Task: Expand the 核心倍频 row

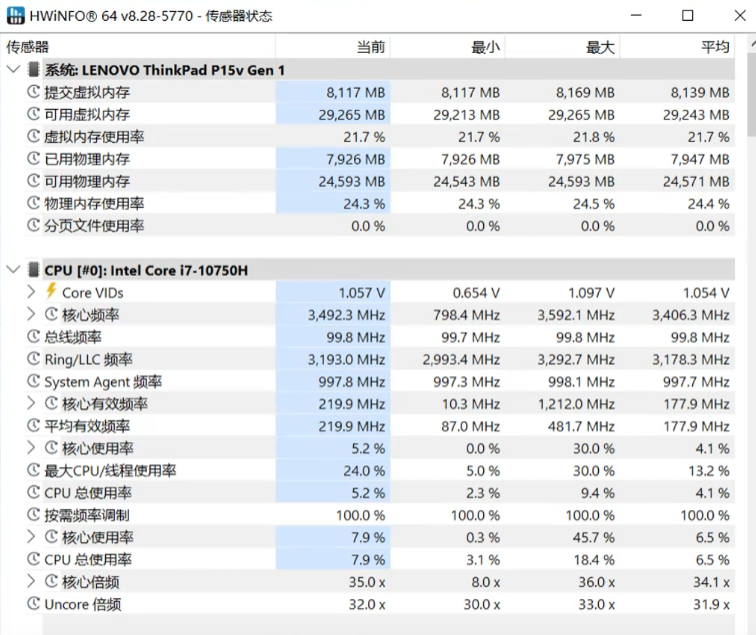Action: click(x=31, y=581)
